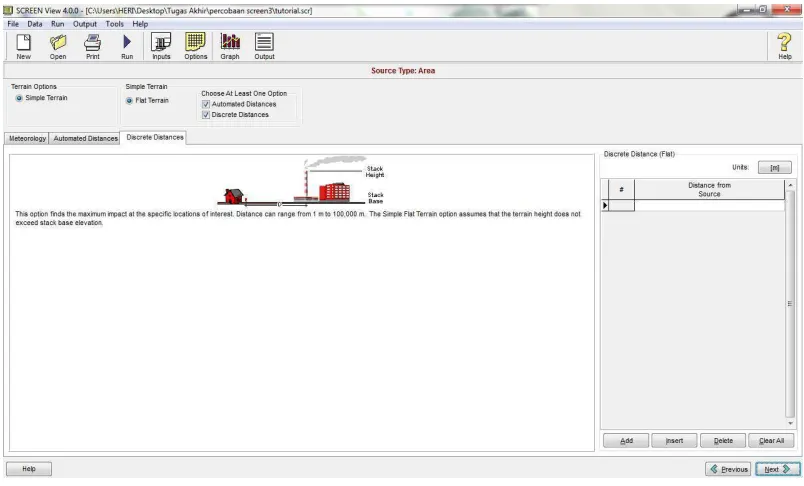Viewport: 804px width, 486px height.
Task: Click the Source Type: Area heading
Action: click(x=403, y=71)
